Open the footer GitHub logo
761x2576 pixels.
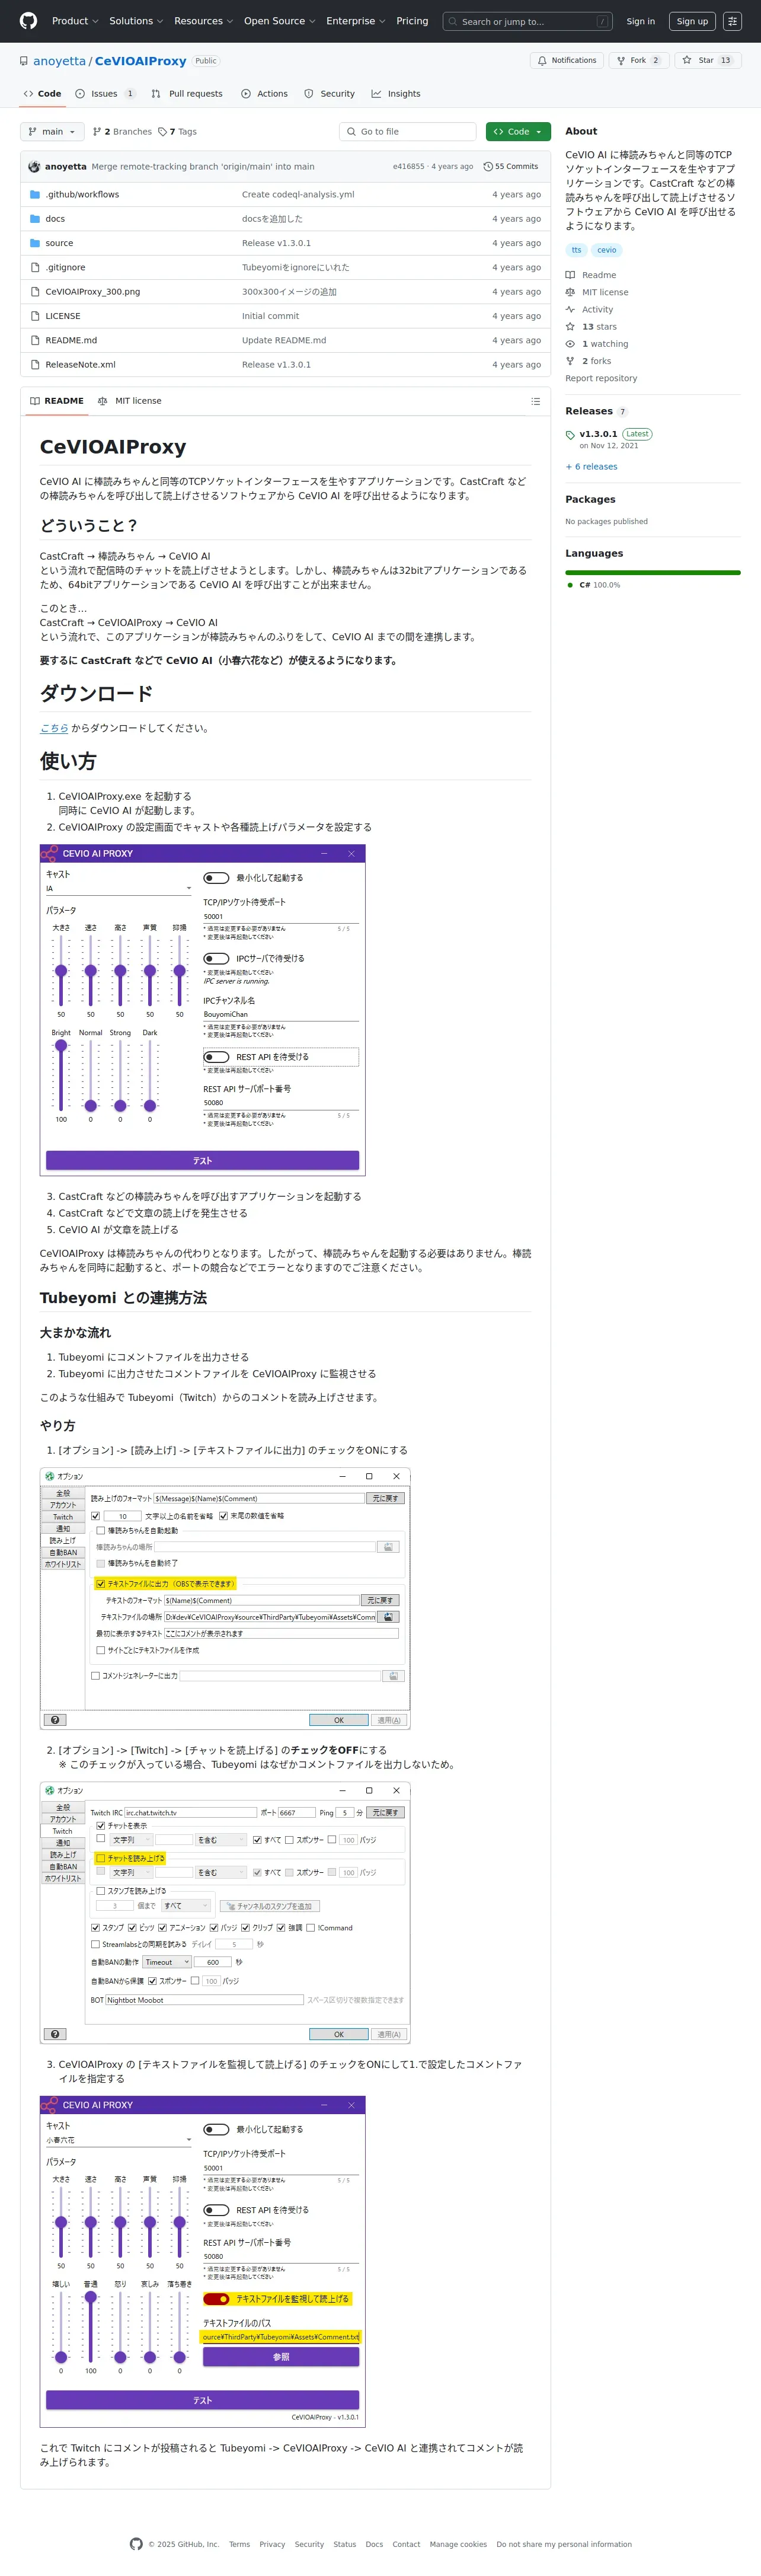pyautogui.click(x=136, y=2544)
